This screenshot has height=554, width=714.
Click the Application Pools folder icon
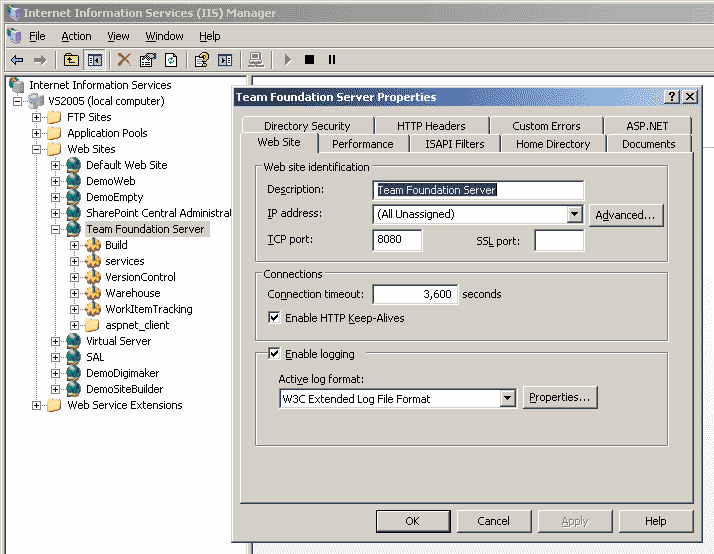click(54, 133)
